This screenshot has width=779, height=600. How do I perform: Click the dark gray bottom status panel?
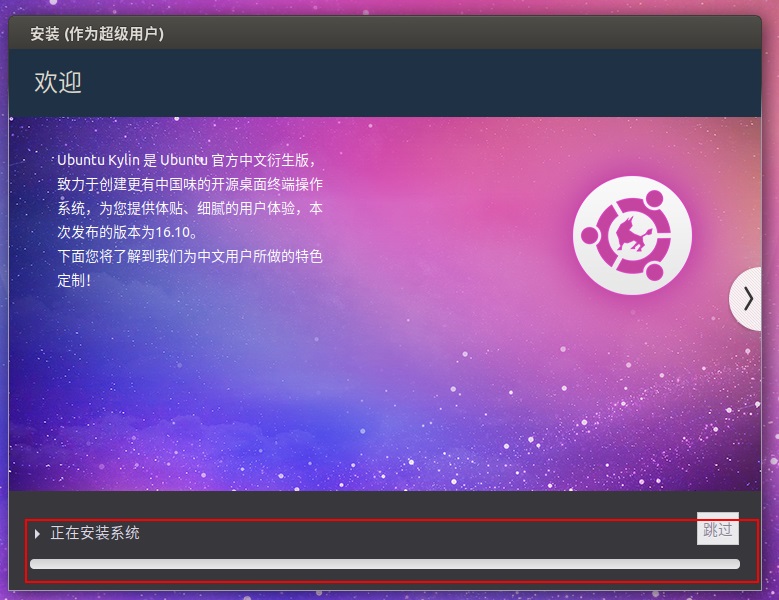pyautogui.click(x=400, y=506)
